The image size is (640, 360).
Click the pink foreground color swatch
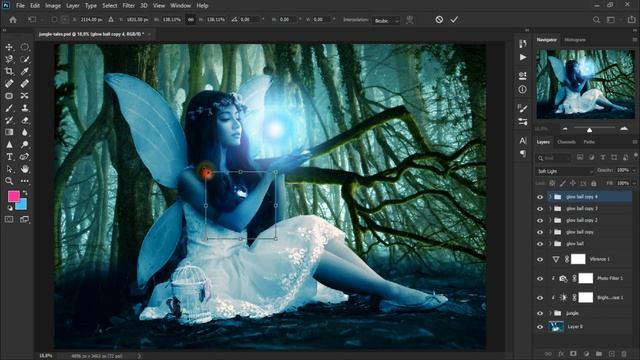13,196
